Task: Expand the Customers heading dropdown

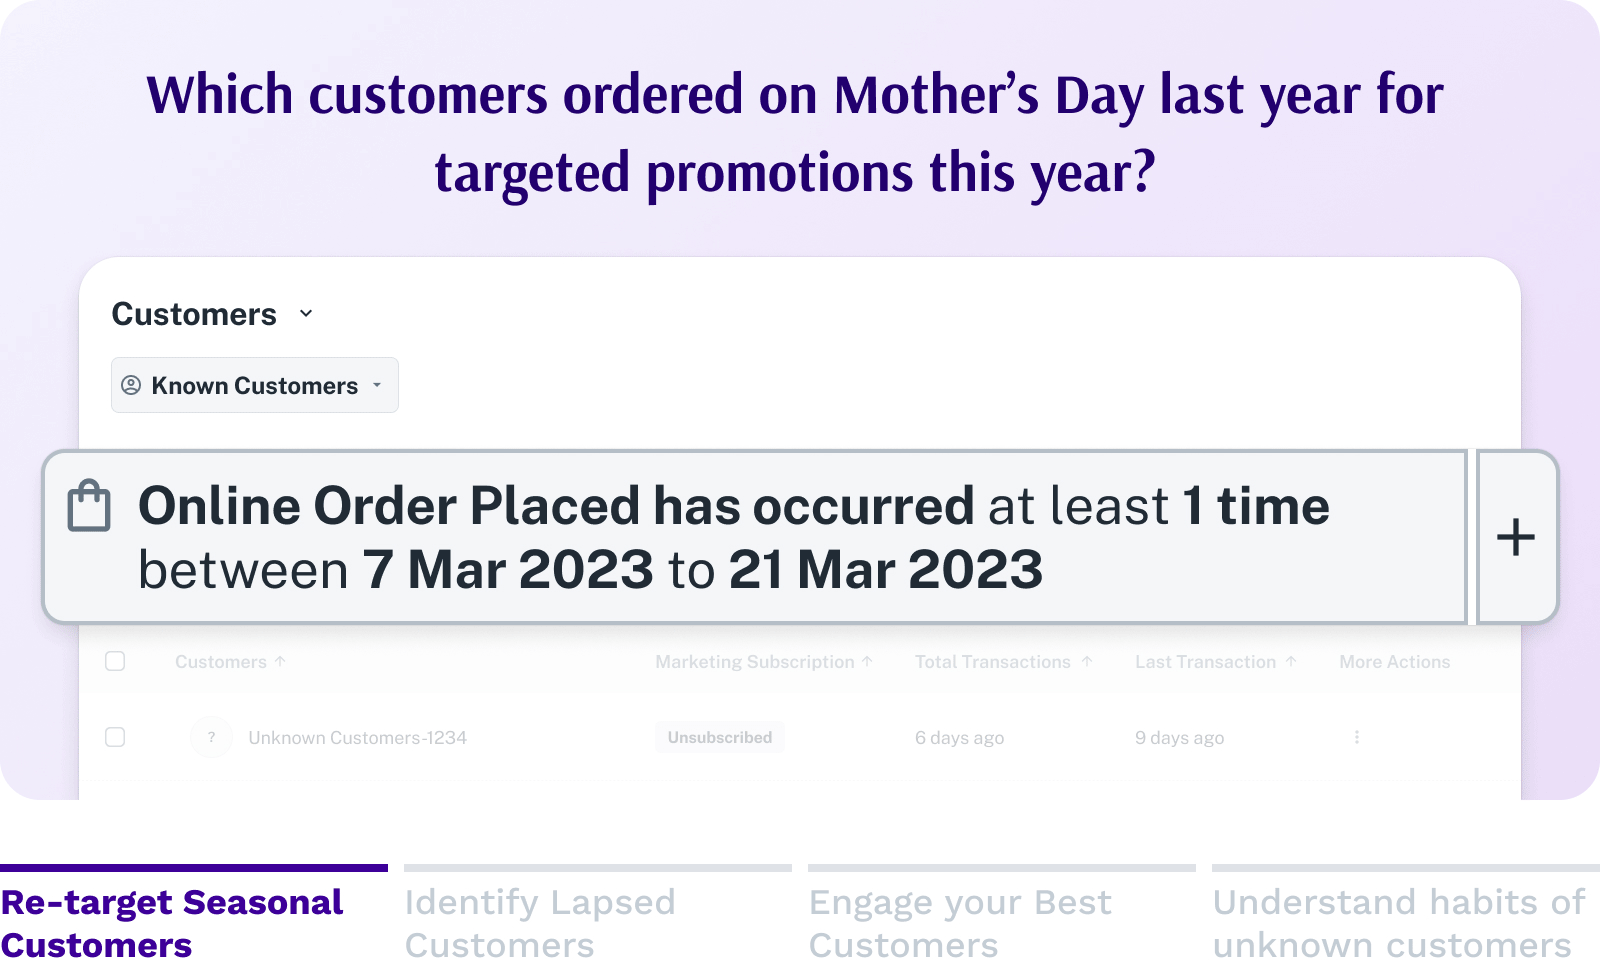Action: pos(306,314)
